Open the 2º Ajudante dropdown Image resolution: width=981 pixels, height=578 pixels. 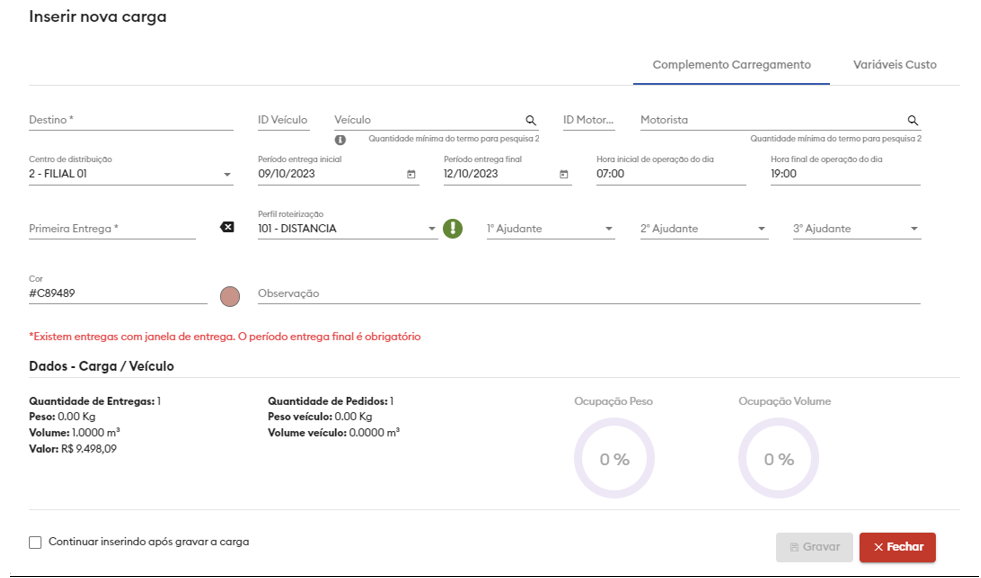[762, 229]
